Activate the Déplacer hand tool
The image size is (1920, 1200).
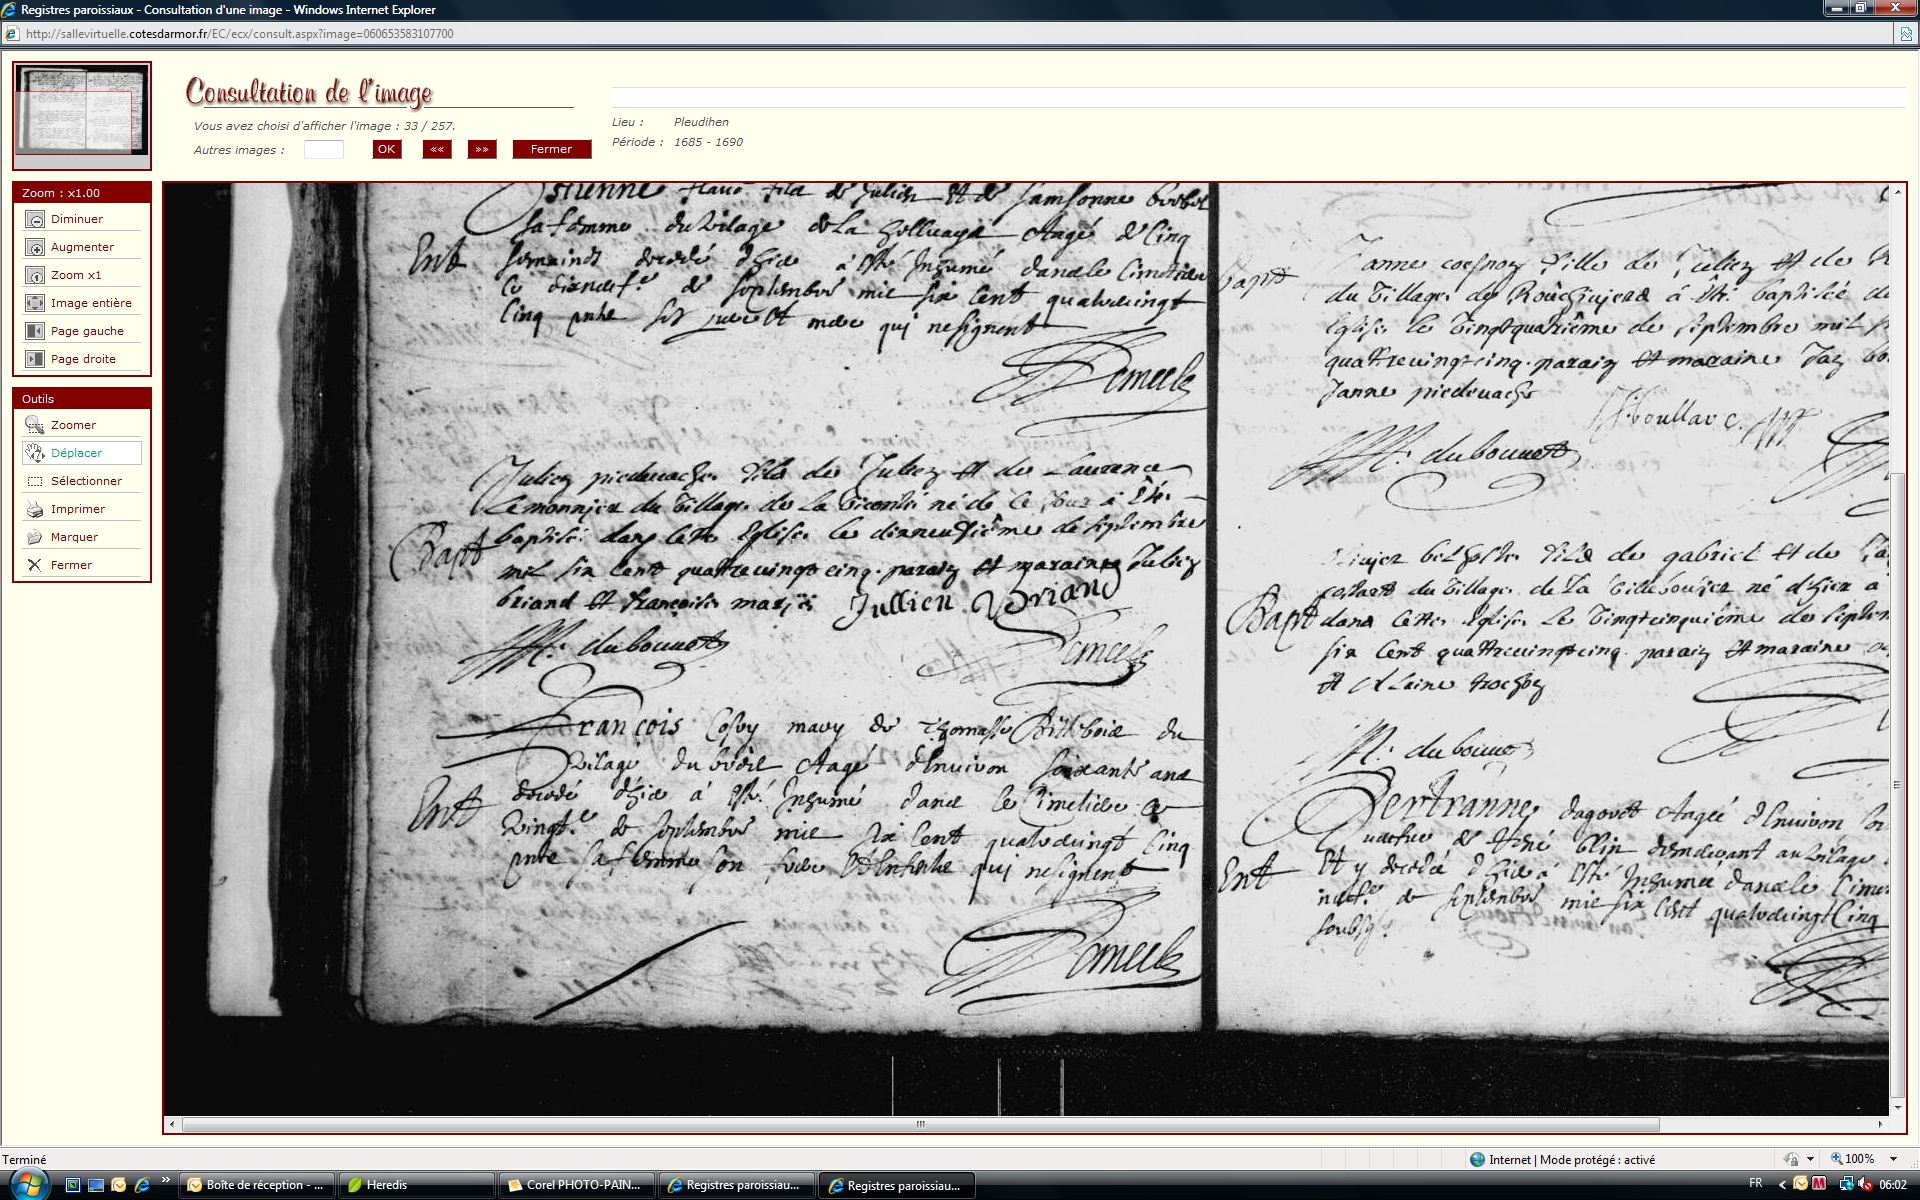pyautogui.click(x=35, y=454)
